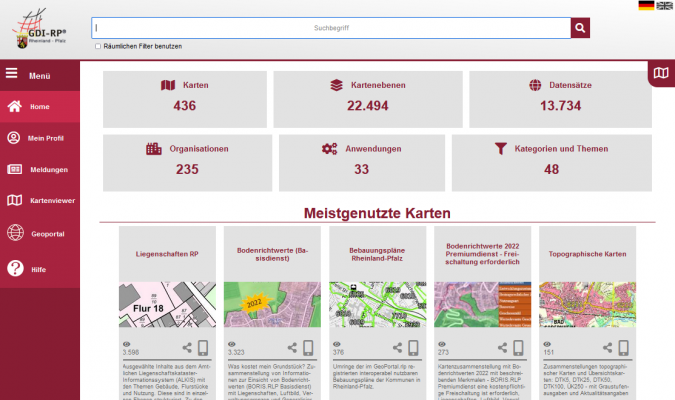675x400 pixels.
Task: Click the Anwendungen gears icon
Action: 329,149
